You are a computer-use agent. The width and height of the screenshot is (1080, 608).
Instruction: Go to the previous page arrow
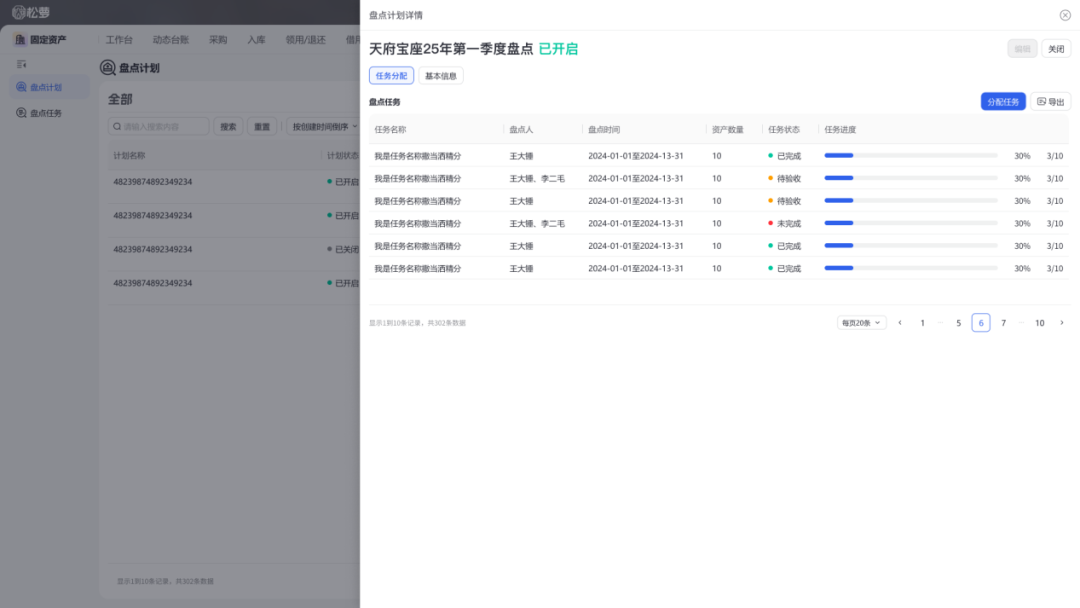(900, 323)
